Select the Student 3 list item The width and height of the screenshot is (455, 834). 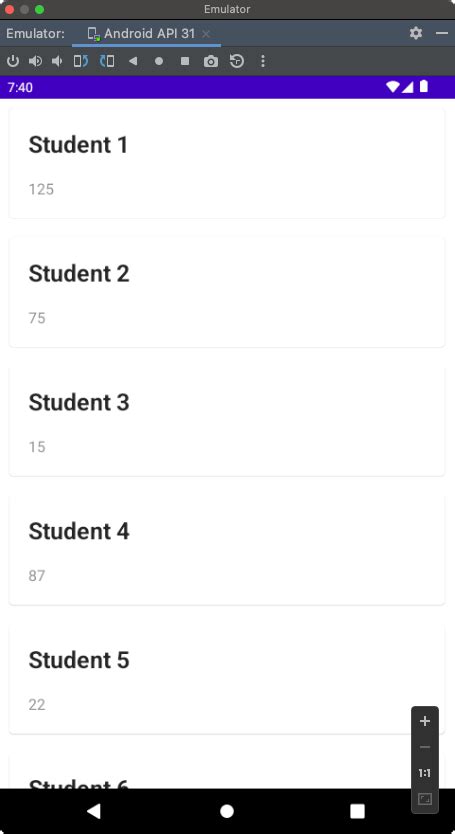(227, 421)
